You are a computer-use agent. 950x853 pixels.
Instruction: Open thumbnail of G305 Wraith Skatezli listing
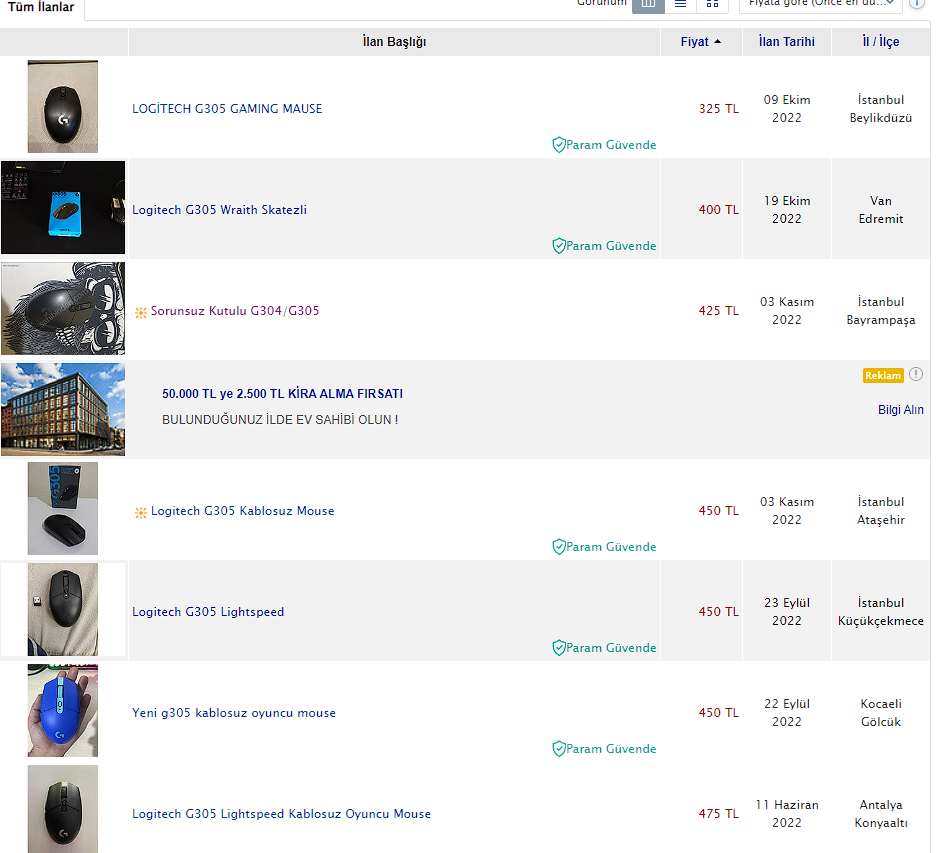(x=63, y=207)
